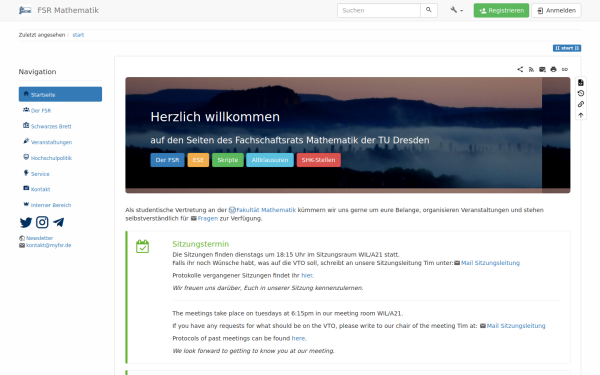Click the lightbulb icon beside Service
The width and height of the screenshot is (600, 375).
click(26, 173)
